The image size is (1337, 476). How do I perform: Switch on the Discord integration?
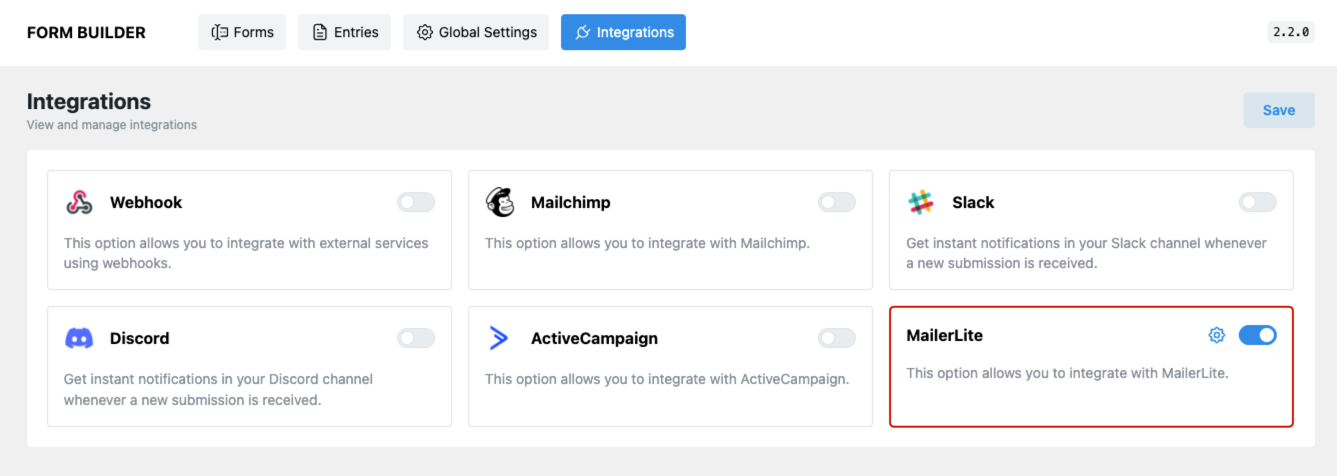click(x=416, y=338)
